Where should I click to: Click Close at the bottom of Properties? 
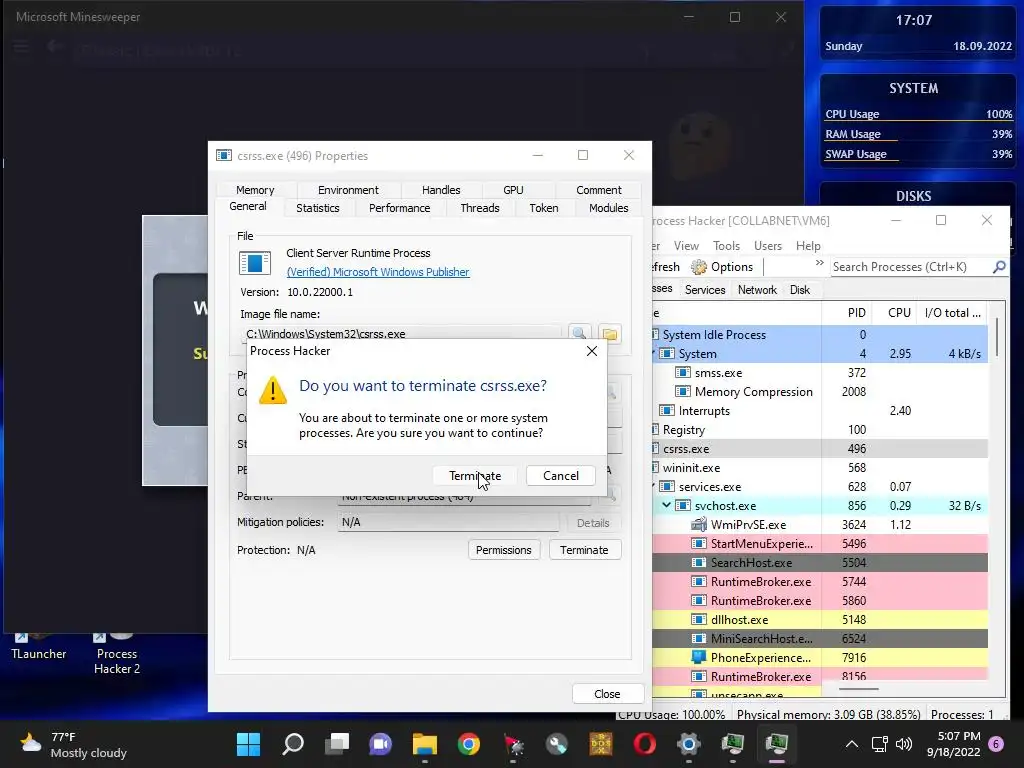click(x=607, y=694)
